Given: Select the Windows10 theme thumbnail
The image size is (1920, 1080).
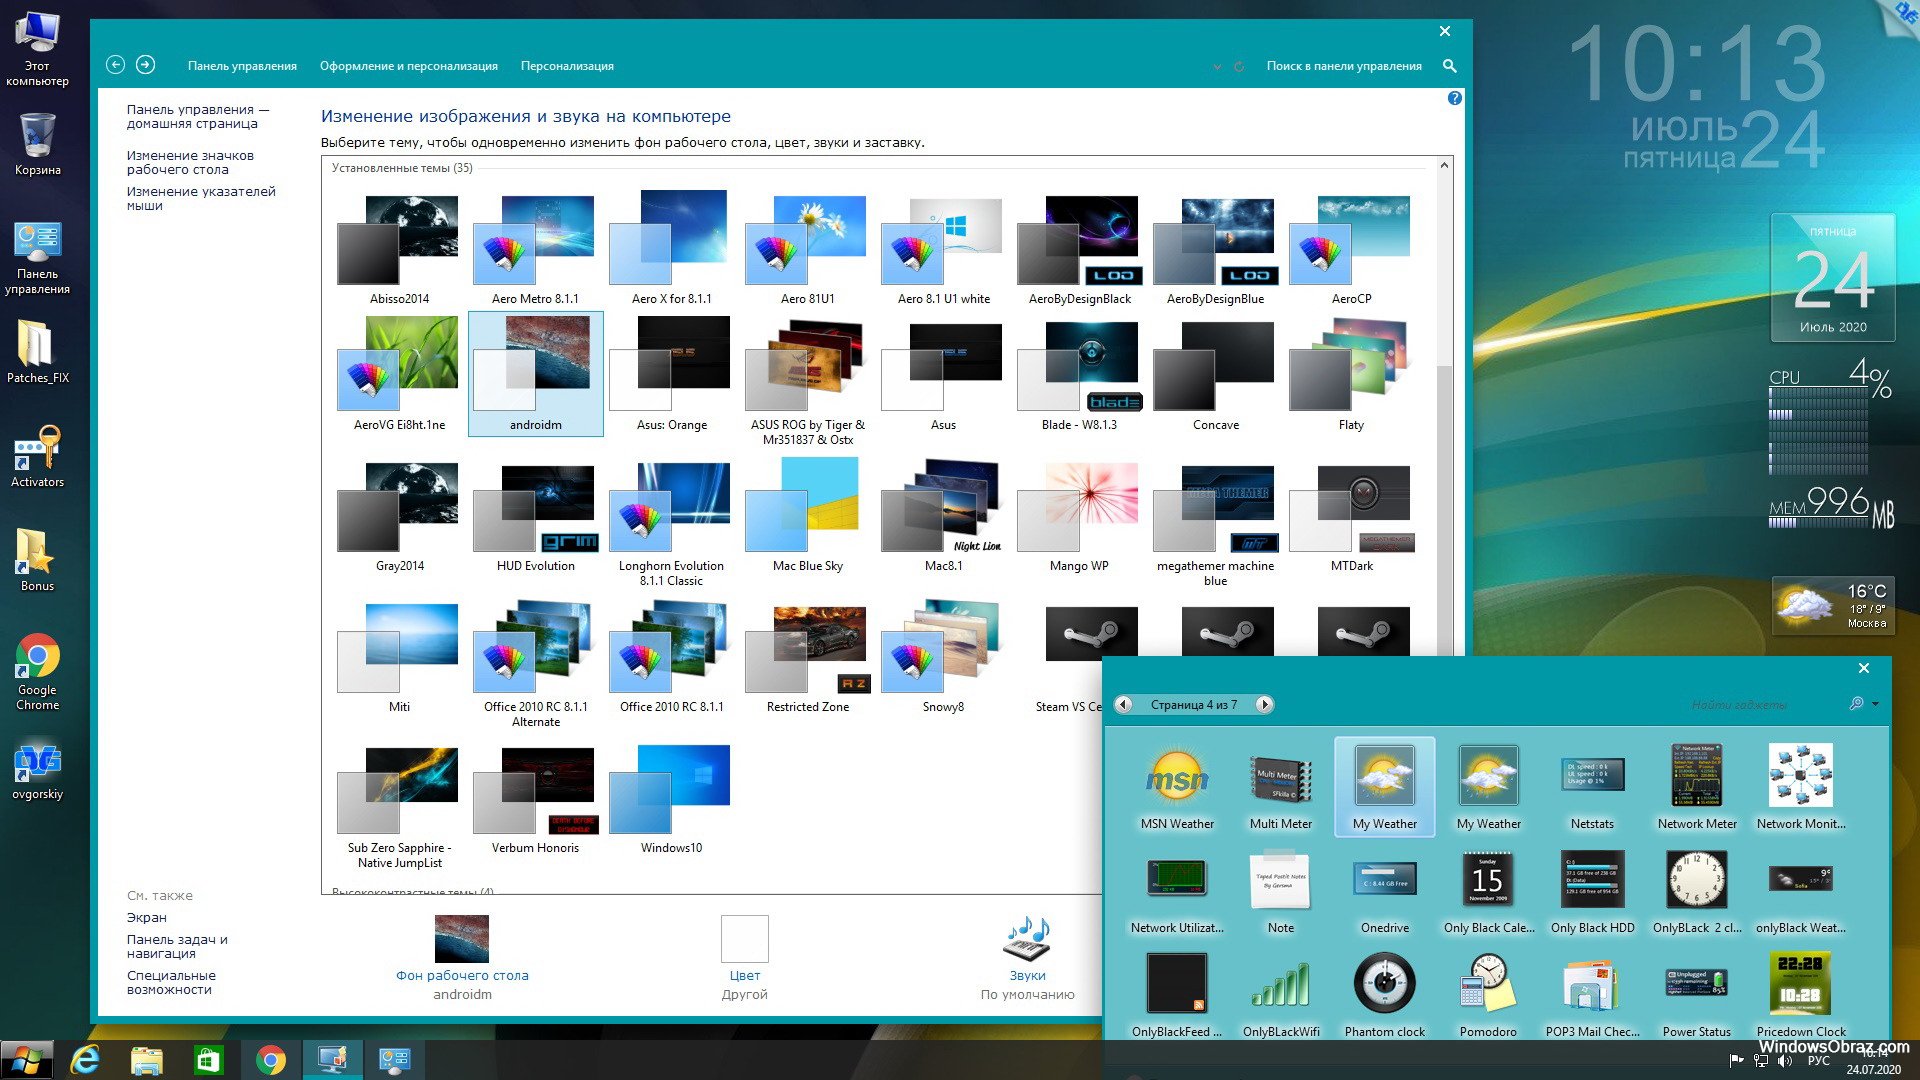Looking at the screenshot, I should pos(671,790).
